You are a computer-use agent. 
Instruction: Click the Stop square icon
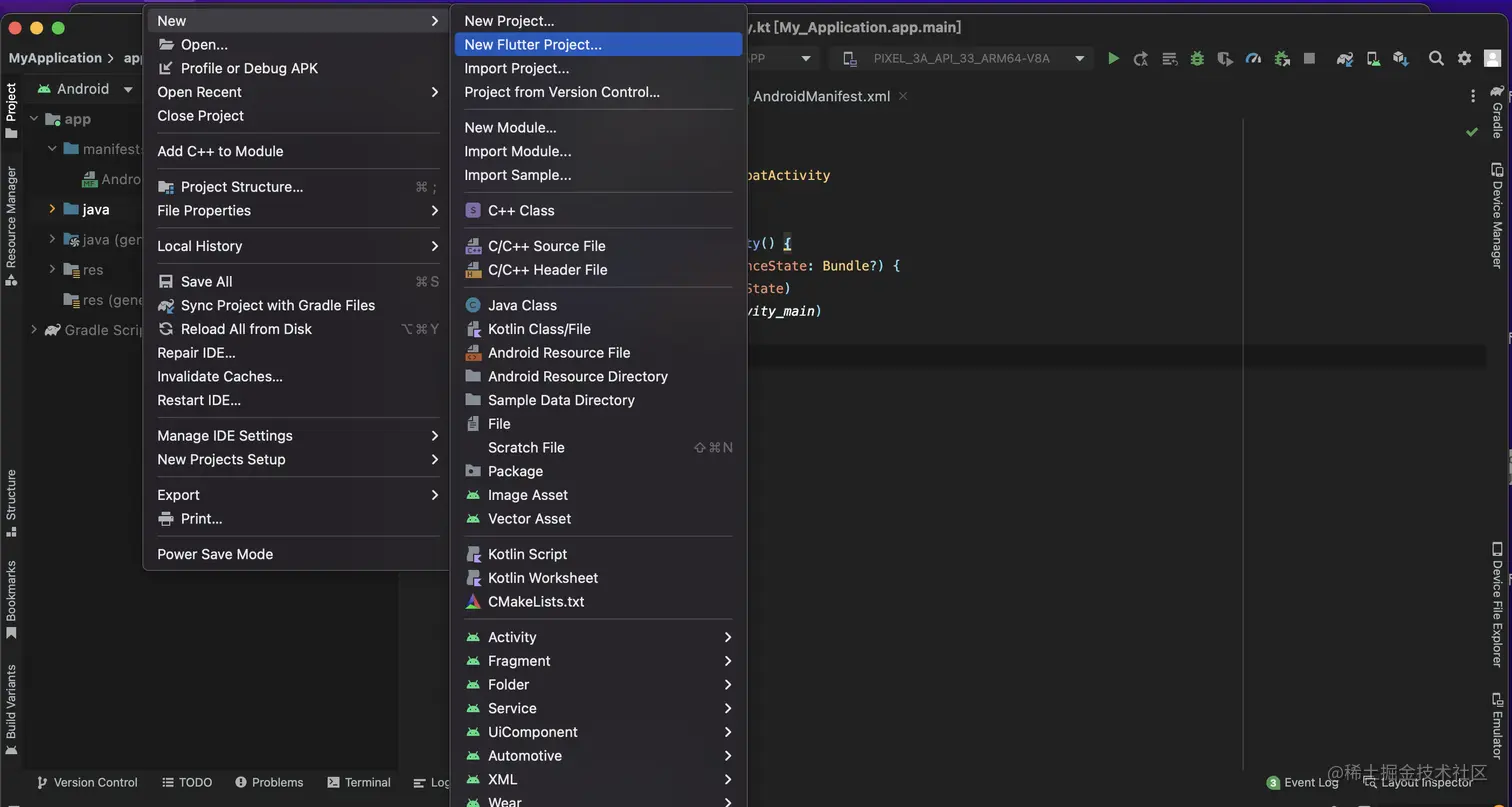coord(1309,58)
